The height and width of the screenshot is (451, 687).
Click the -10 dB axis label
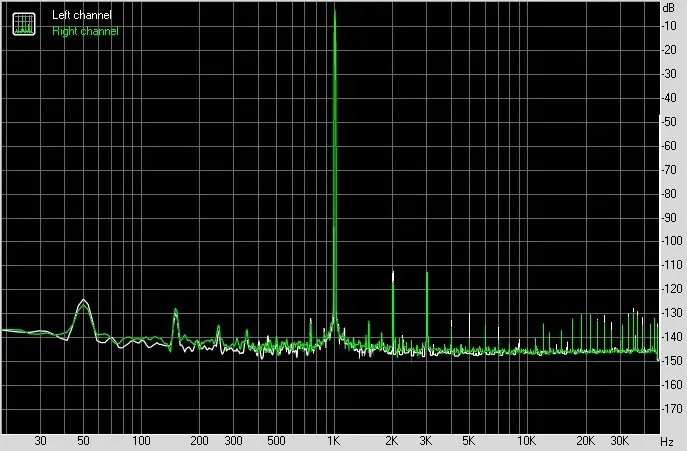pyautogui.click(x=670, y=26)
